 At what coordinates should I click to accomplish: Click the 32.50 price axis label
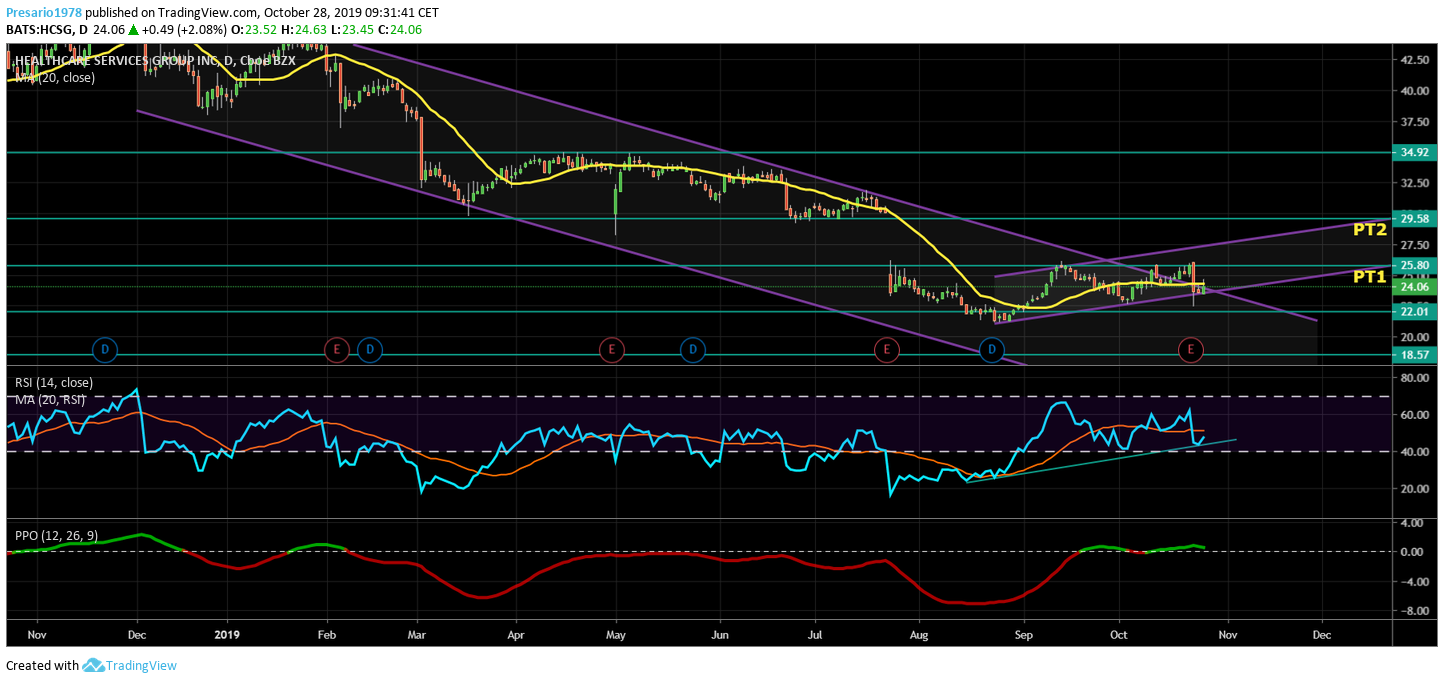coord(1414,184)
